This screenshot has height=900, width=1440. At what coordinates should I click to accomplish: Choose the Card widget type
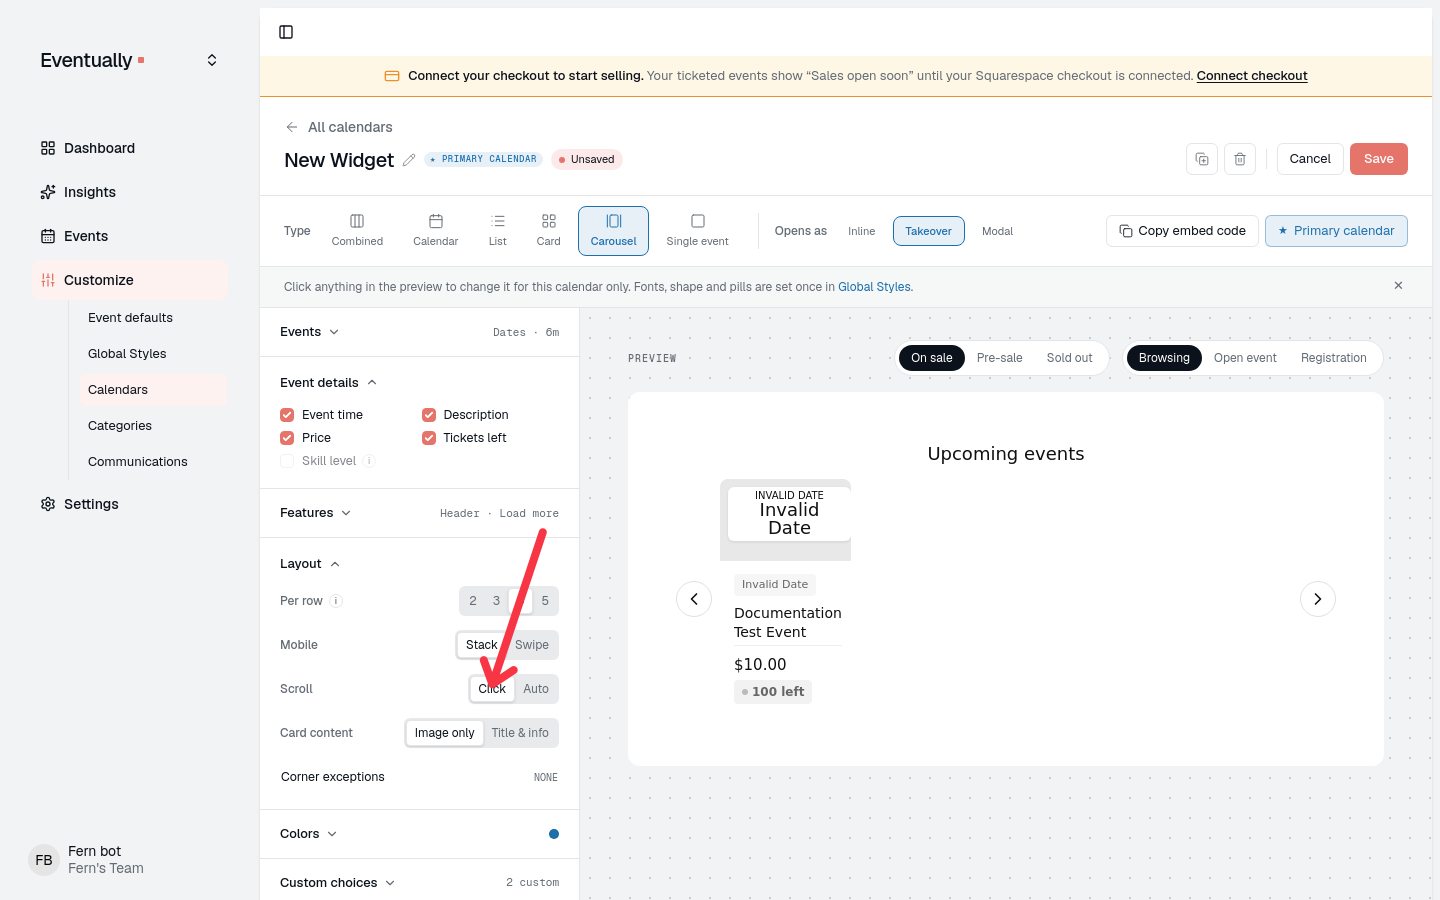tap(549, 231)
